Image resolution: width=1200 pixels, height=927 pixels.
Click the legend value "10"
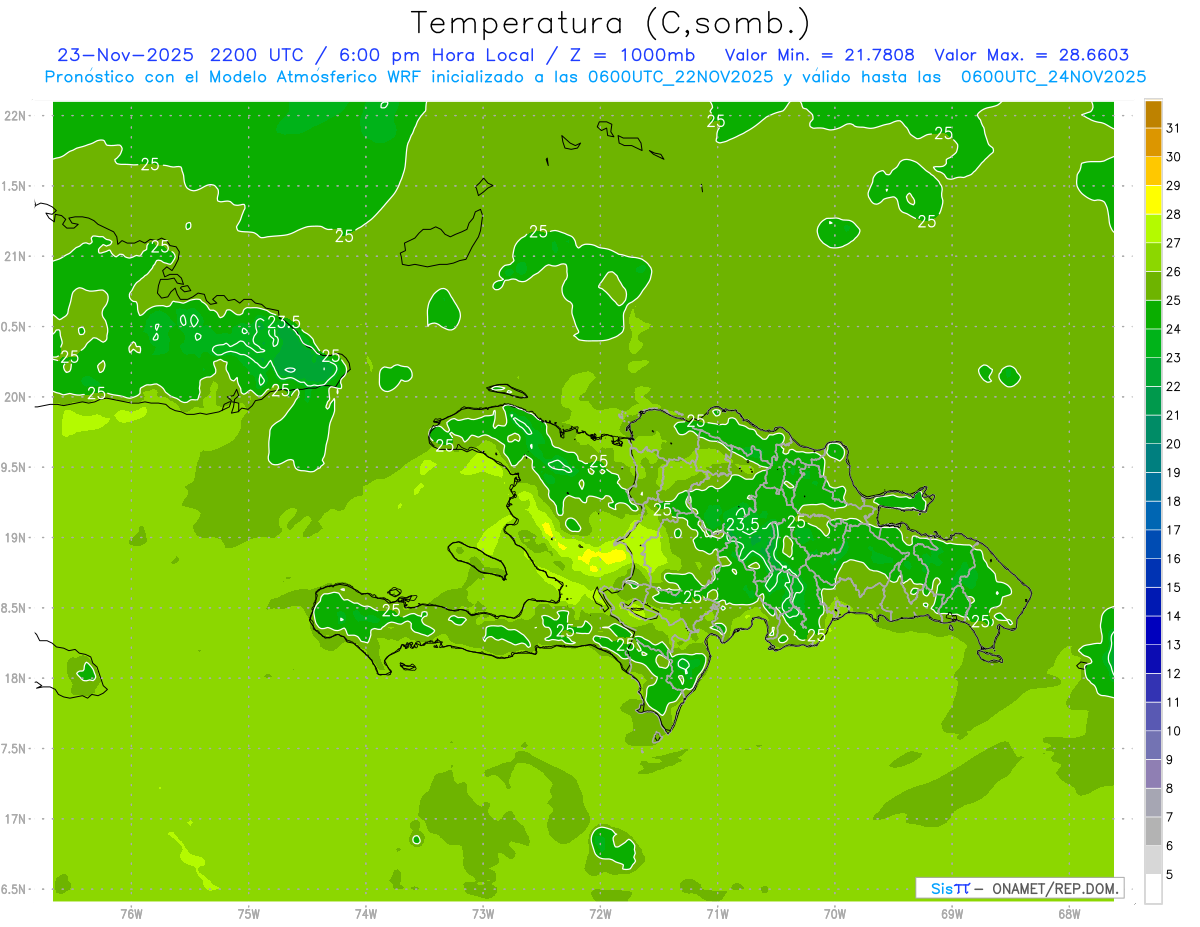(1174, 731)
